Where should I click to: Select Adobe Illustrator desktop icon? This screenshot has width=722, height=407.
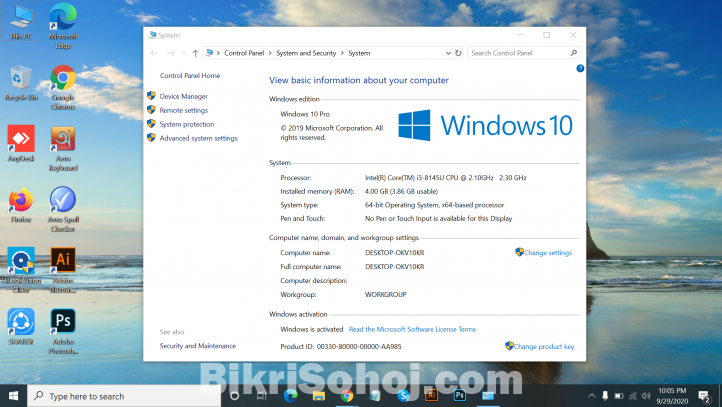(x=63, y=270)
